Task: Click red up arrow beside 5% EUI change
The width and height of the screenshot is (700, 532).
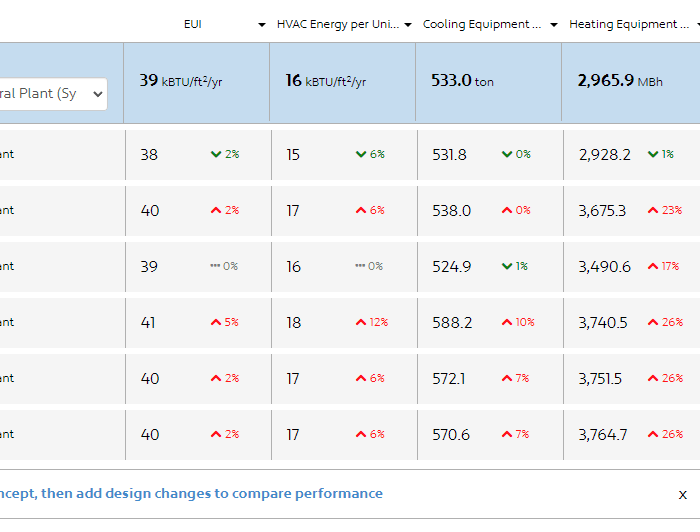Action: click(x=216, y=323)
